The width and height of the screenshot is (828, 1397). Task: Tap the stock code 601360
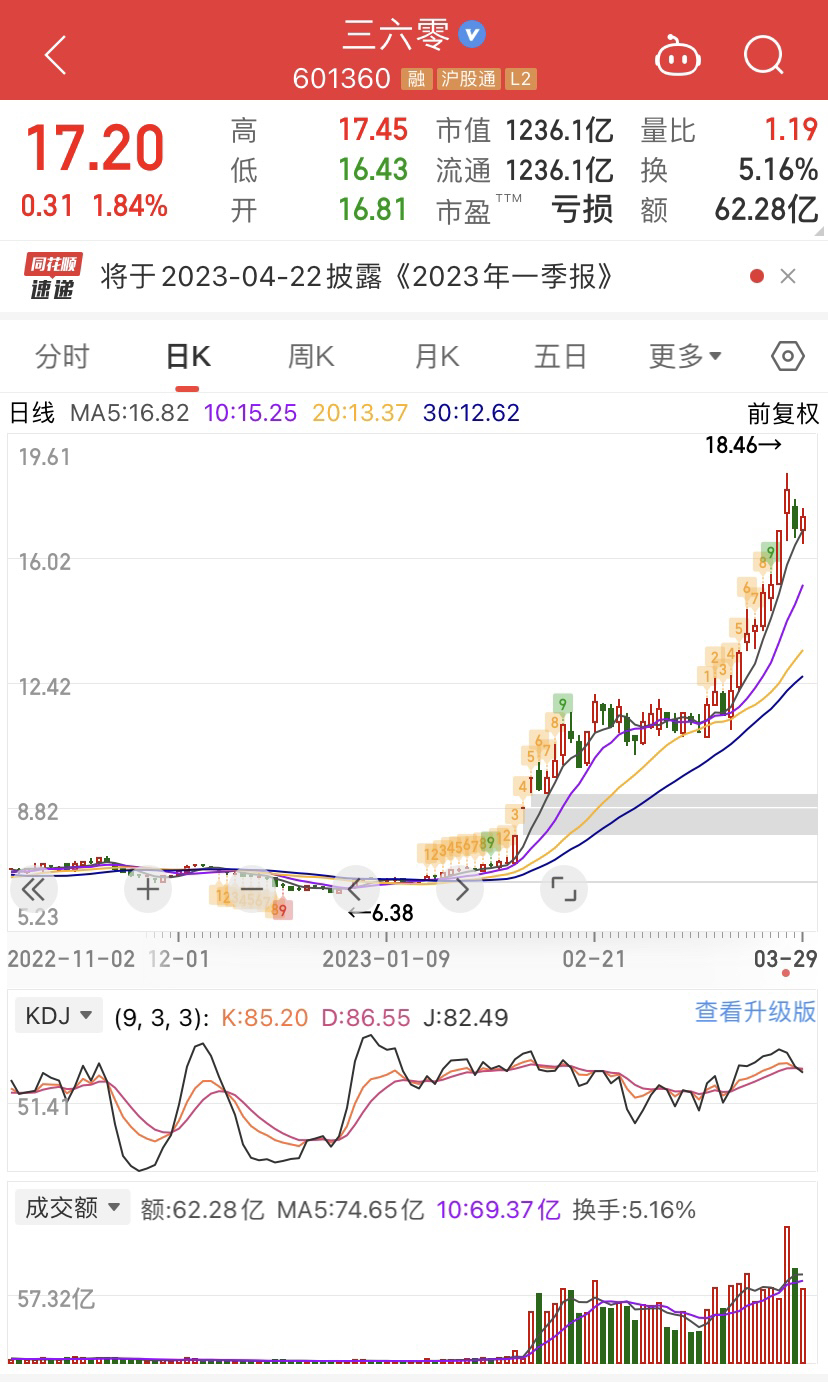coord(341,79)
